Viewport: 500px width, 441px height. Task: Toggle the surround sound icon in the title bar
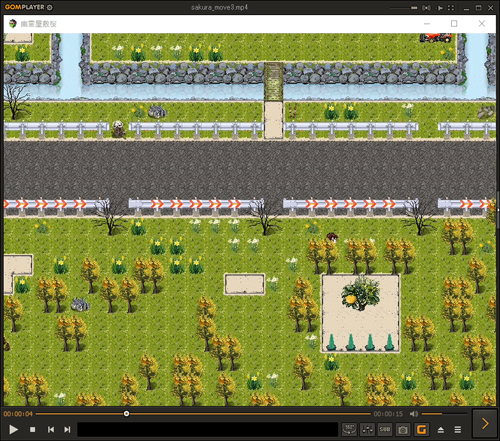pyautogui.click(x=426, y=8)
